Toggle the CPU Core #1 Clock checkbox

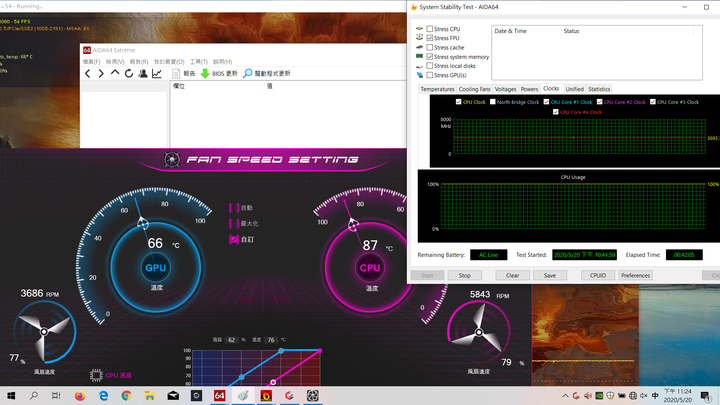(546, 102)
